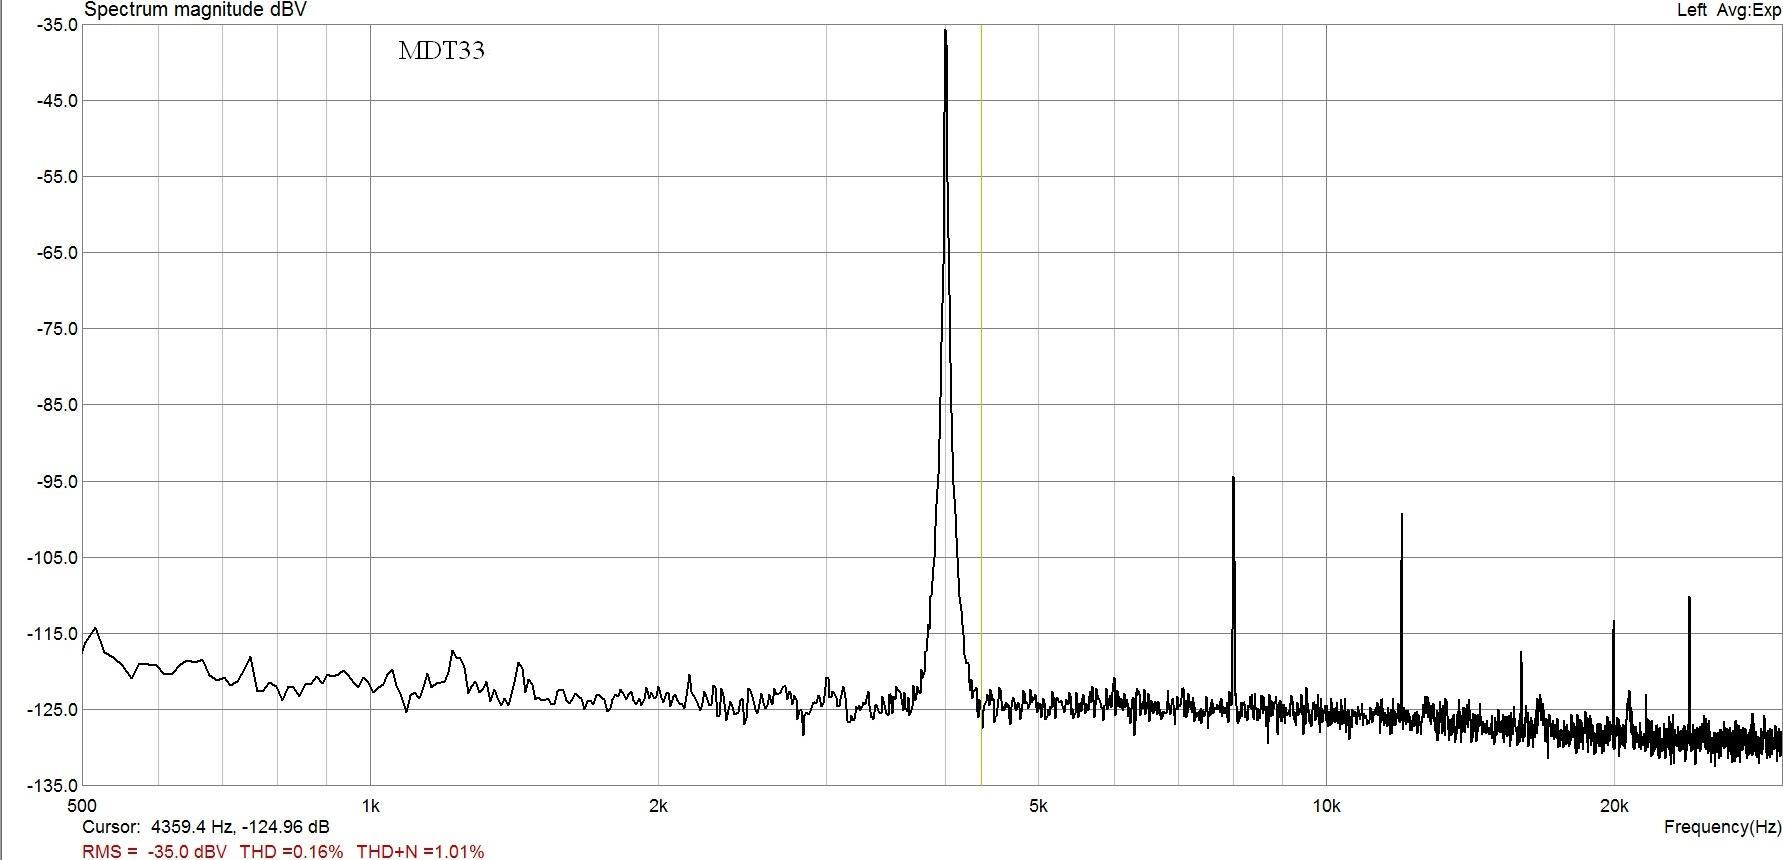Click the "RMS = -35.0 dBV" readout

point(155,851)
